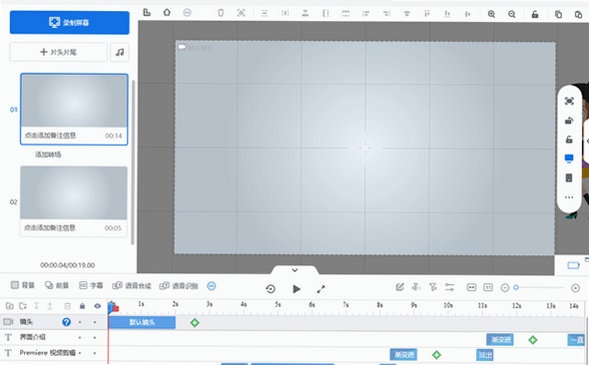
Task: Toggle show-all eye icon in the timeline header
Action: 97,306
